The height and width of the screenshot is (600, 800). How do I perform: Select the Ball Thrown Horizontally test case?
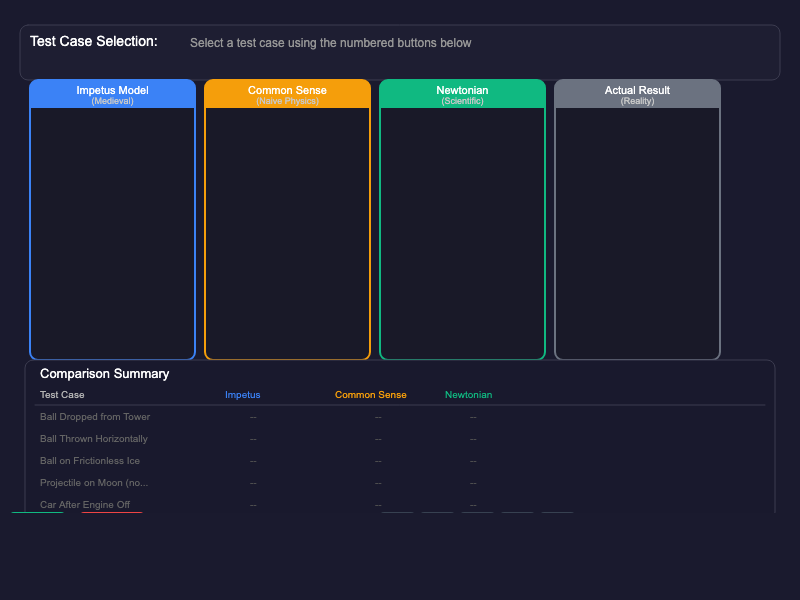[93, 439]
